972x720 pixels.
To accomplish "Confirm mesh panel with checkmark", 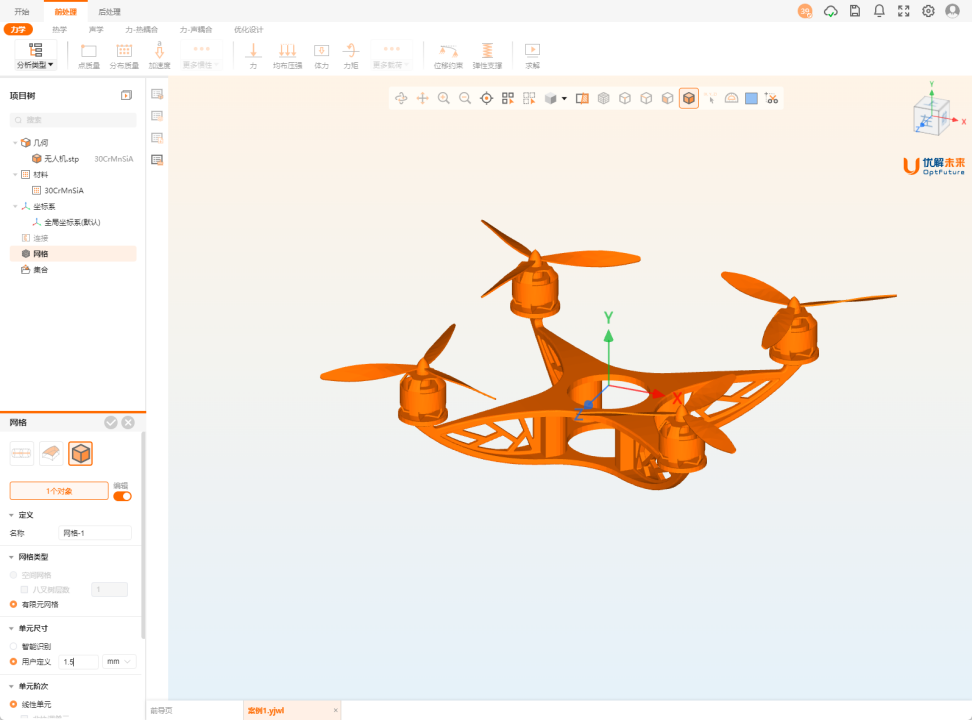I will 111,422.
